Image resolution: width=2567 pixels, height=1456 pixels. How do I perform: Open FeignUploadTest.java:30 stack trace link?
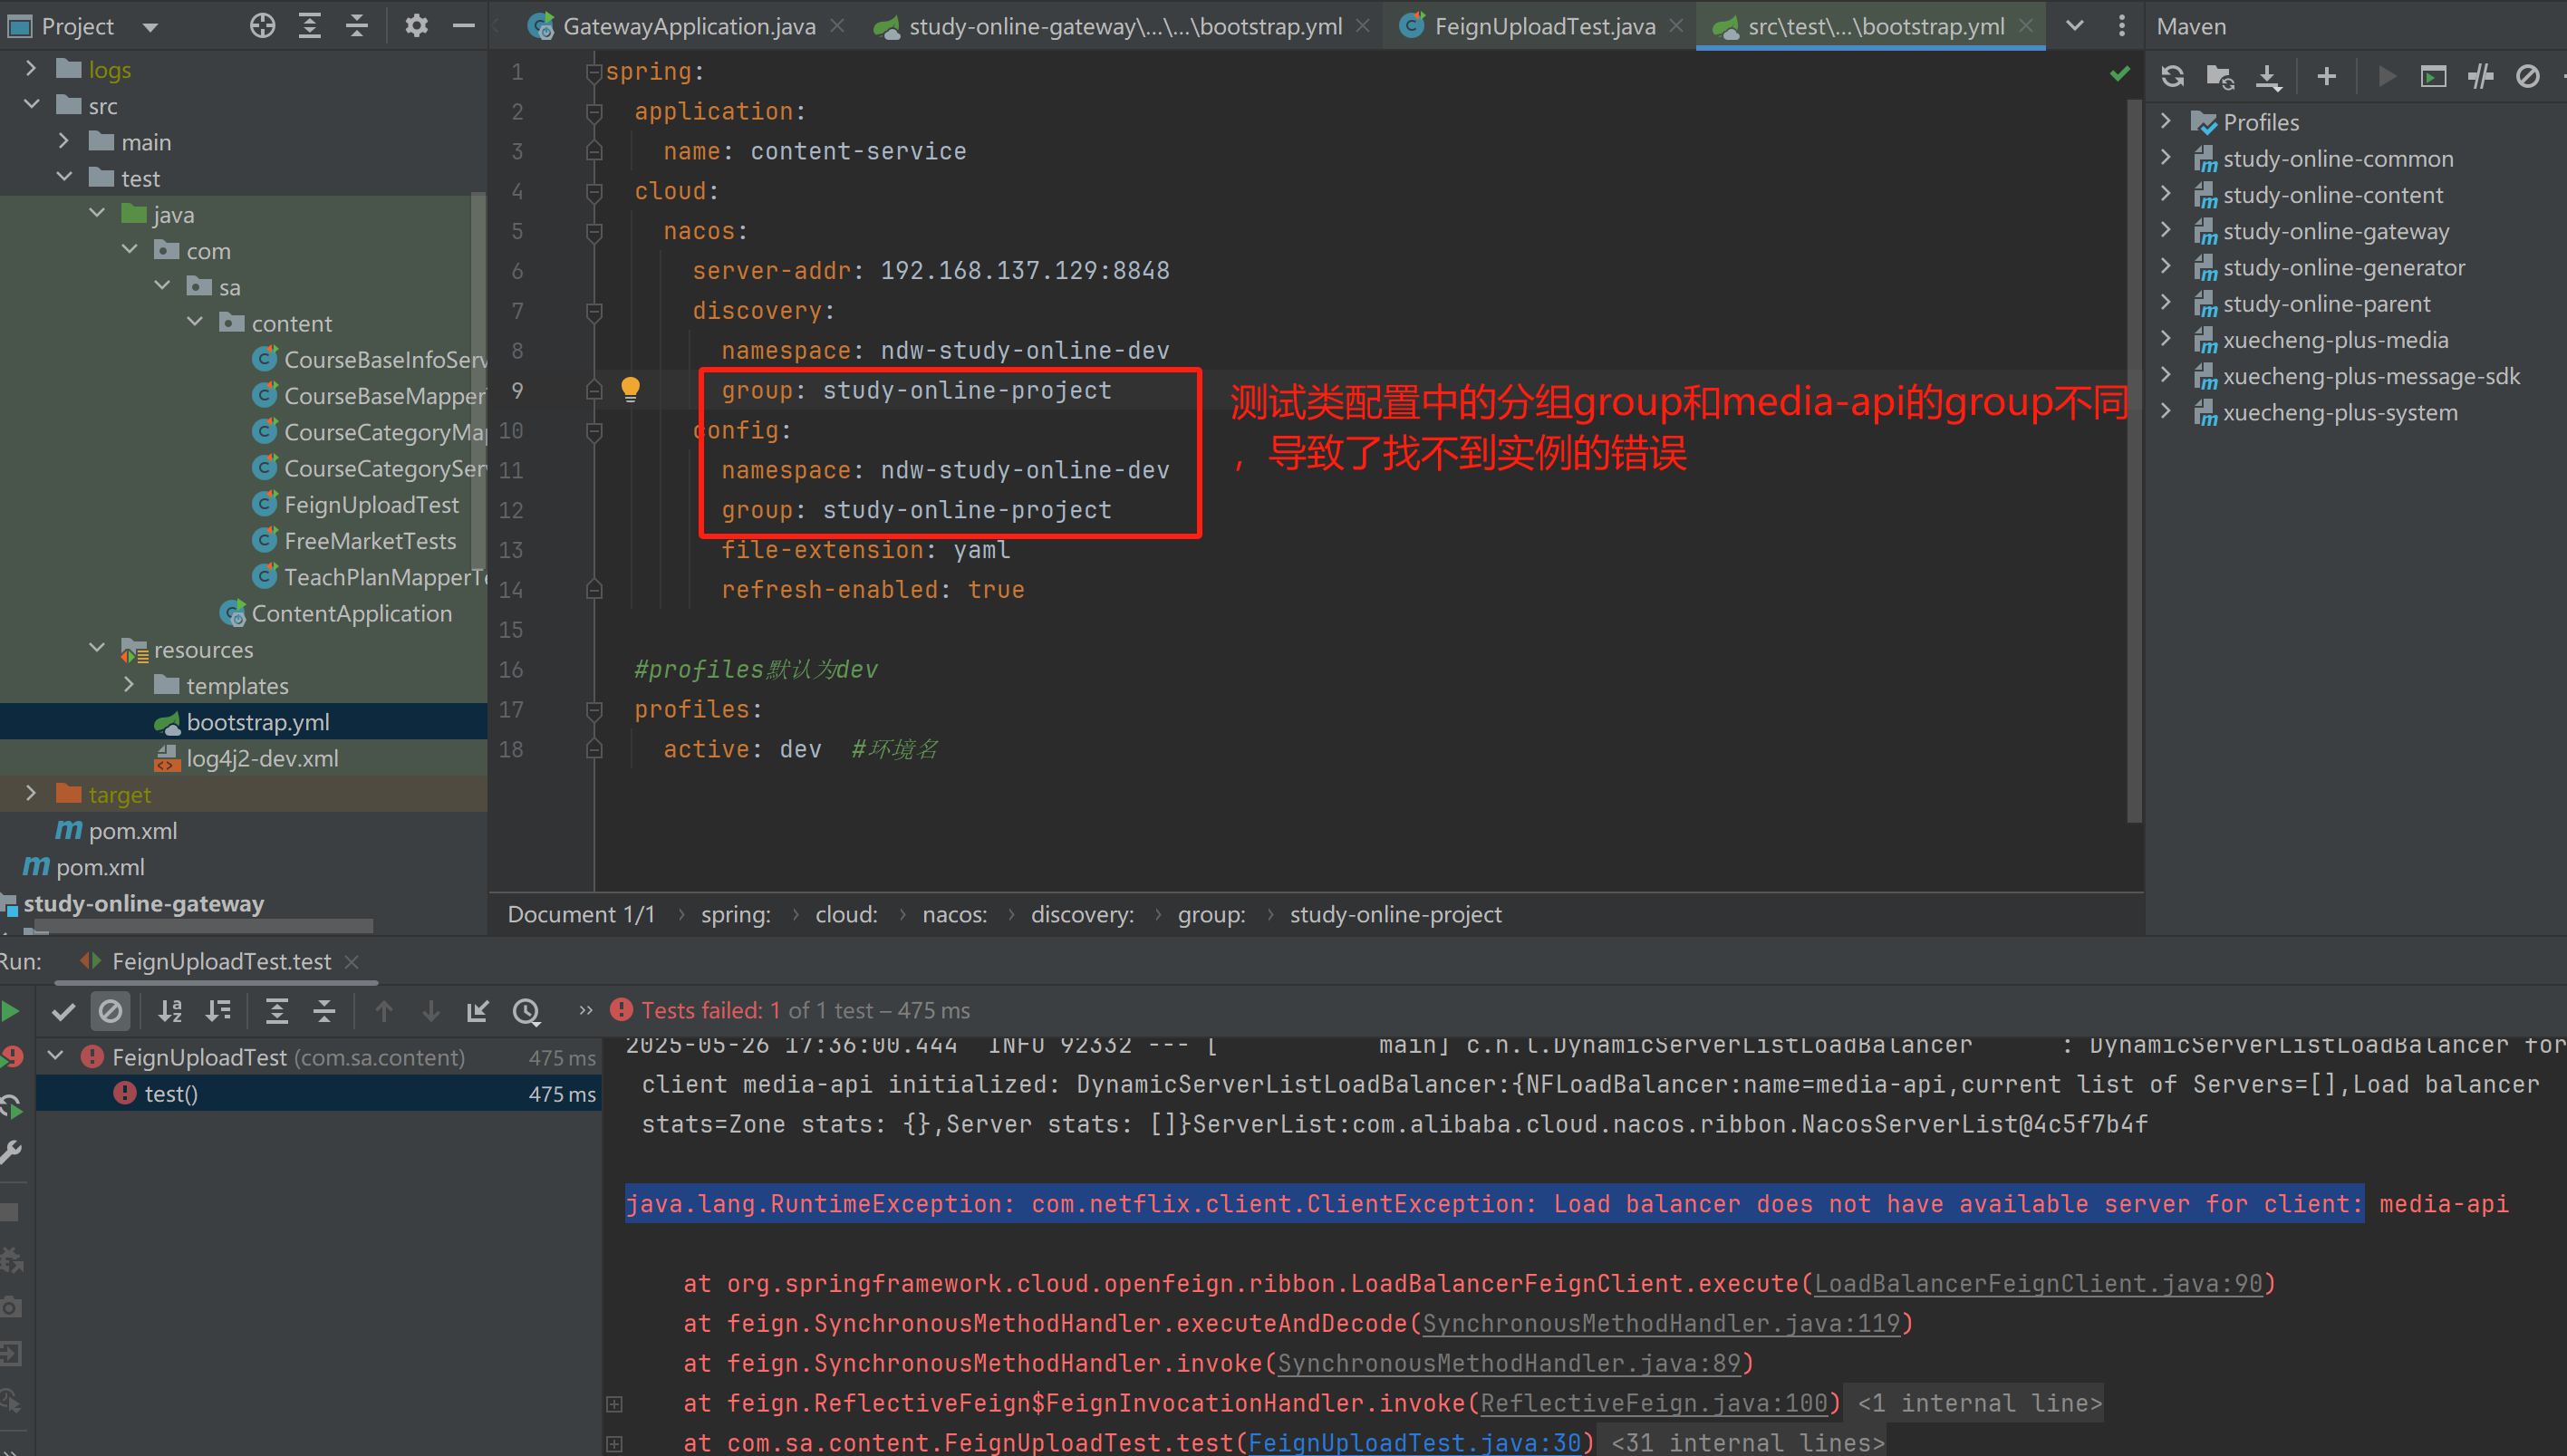(1414, 1442)
